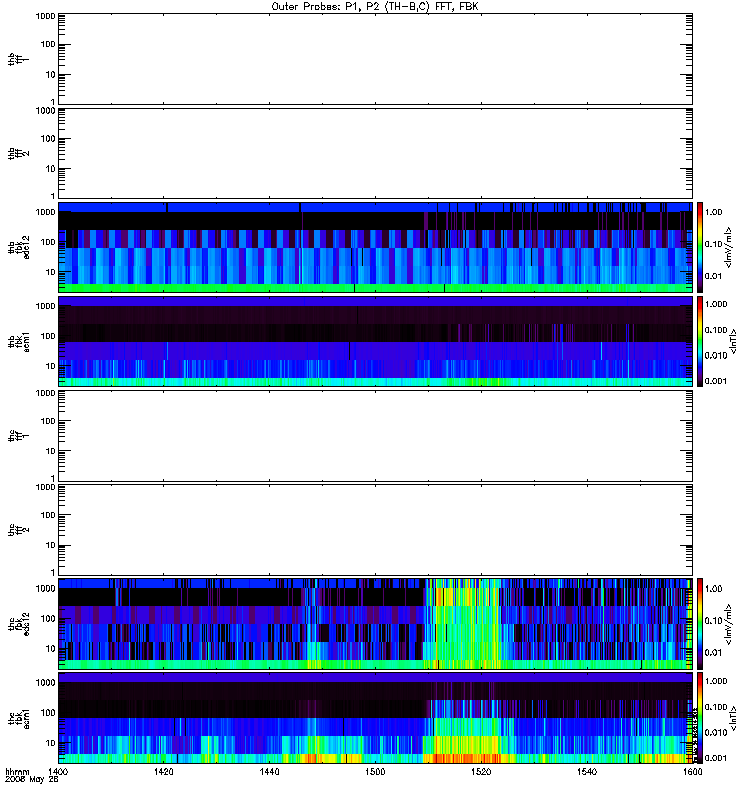
Task: Select the 1600 time axis label
Action: point(692,771)
